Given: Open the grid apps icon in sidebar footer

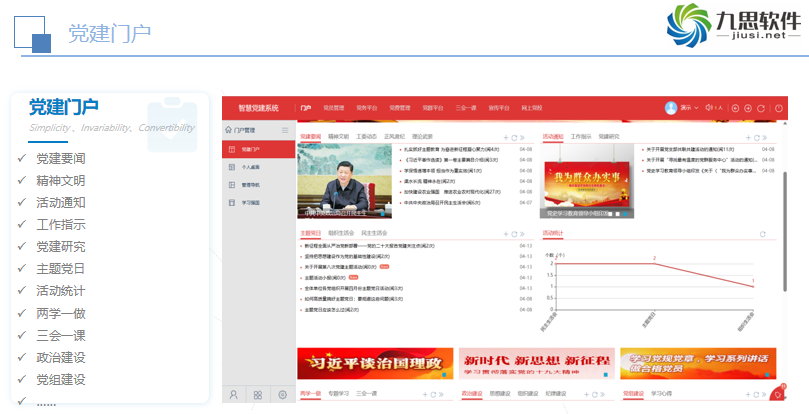Looking at the screenshot, I should pyautogui.click(x=258, y=395).
